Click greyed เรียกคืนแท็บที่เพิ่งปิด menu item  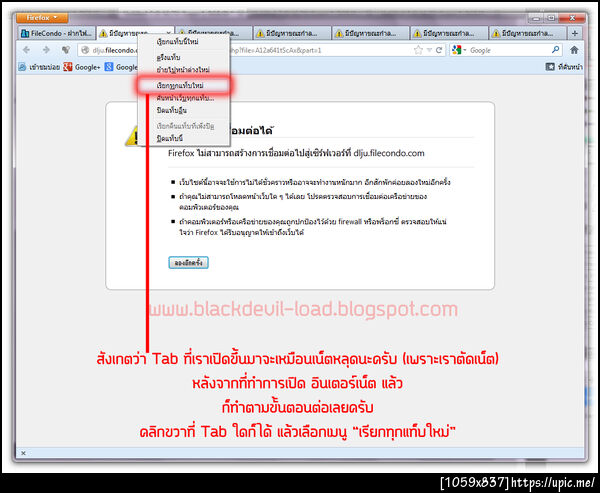(184, 126)
